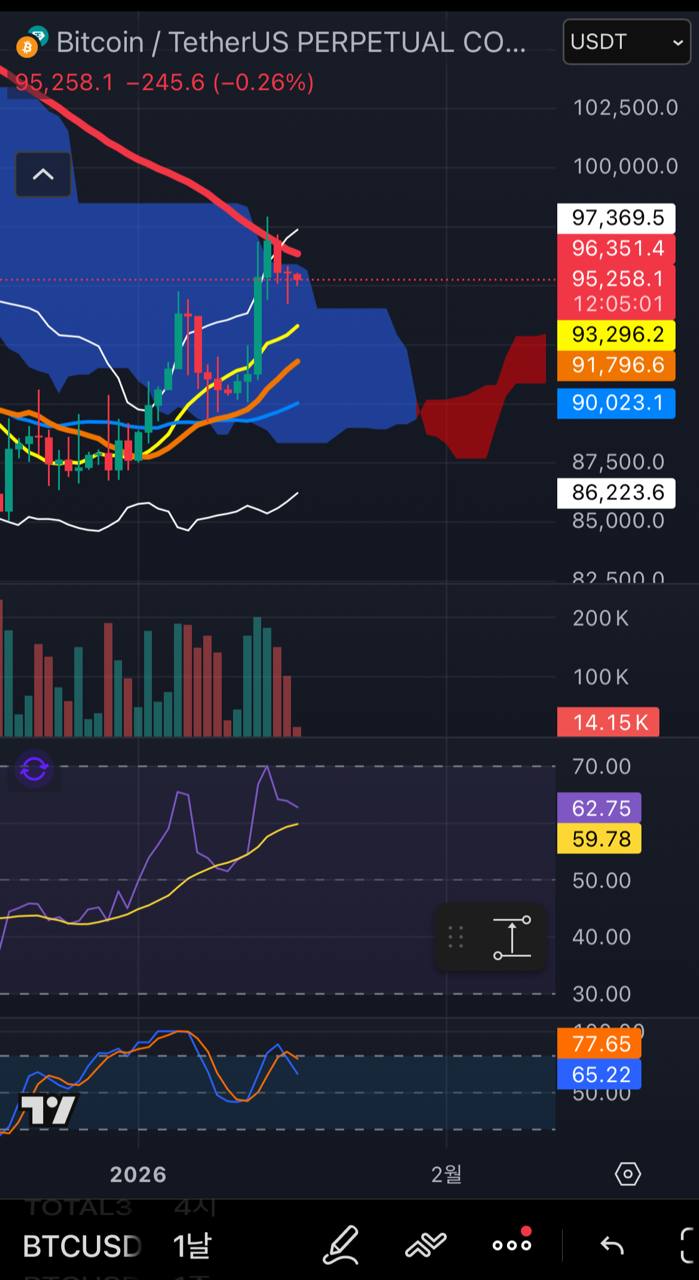This screenshot has height=1280, width=699.
Task: Open chart settings hexagon icon
Action: (627, 1174)
